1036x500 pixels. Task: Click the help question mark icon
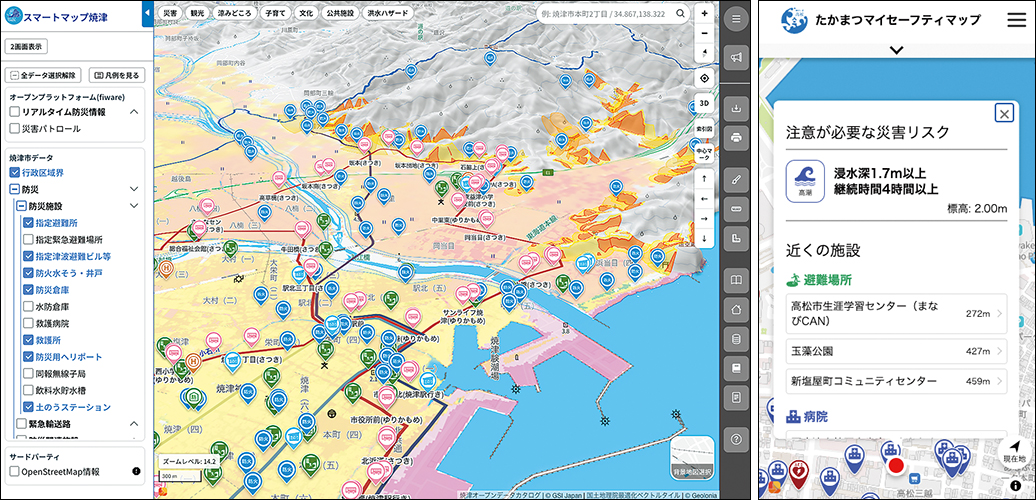click(x=736, y=438)
